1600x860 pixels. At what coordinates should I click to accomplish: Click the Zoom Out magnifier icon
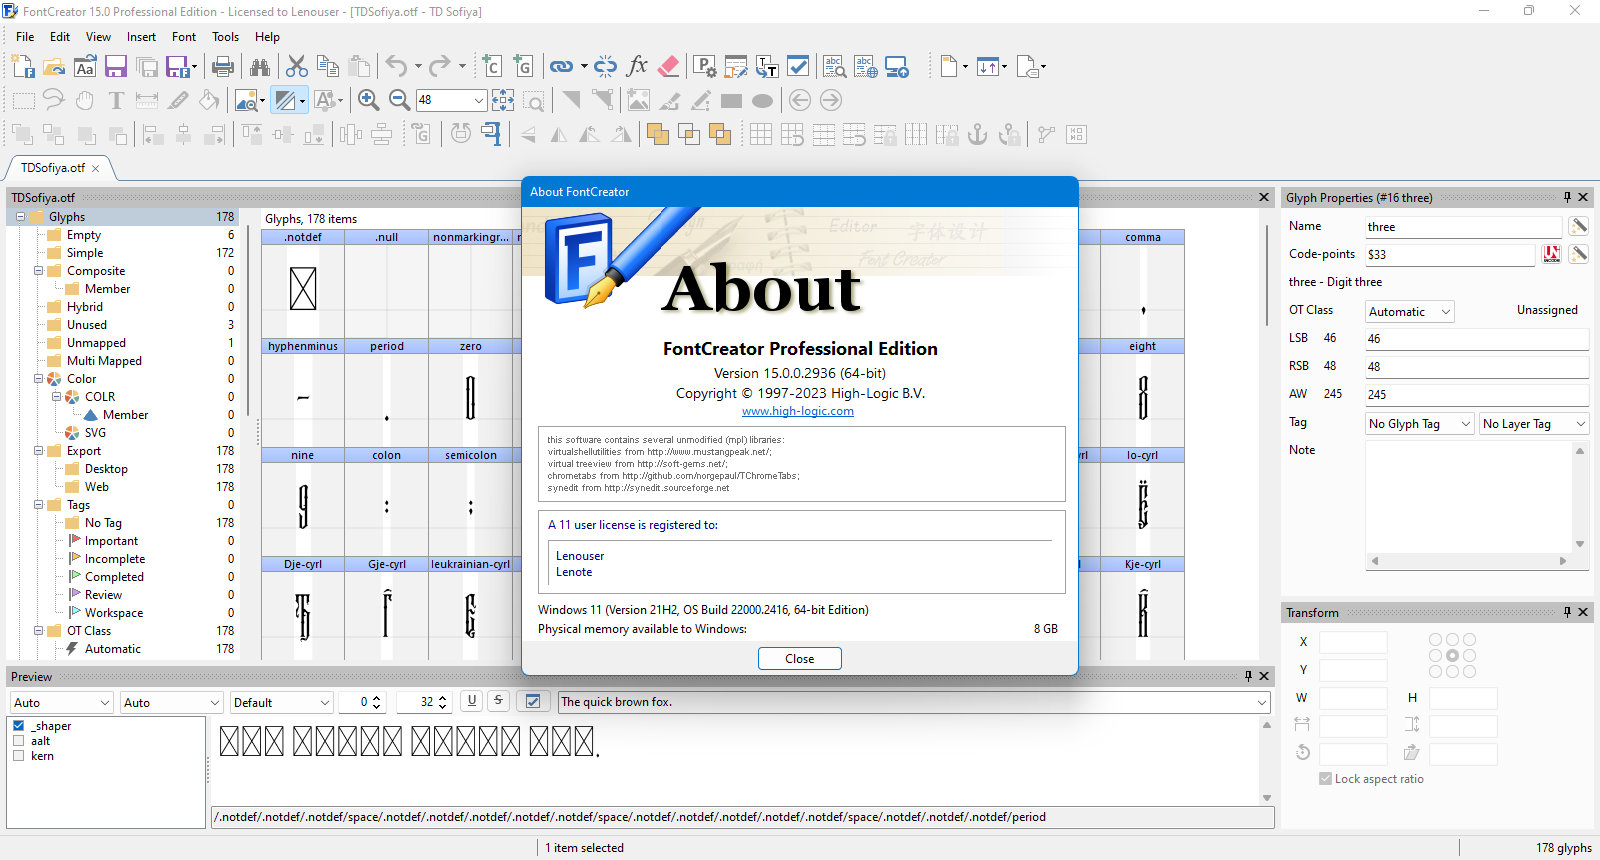399,100
